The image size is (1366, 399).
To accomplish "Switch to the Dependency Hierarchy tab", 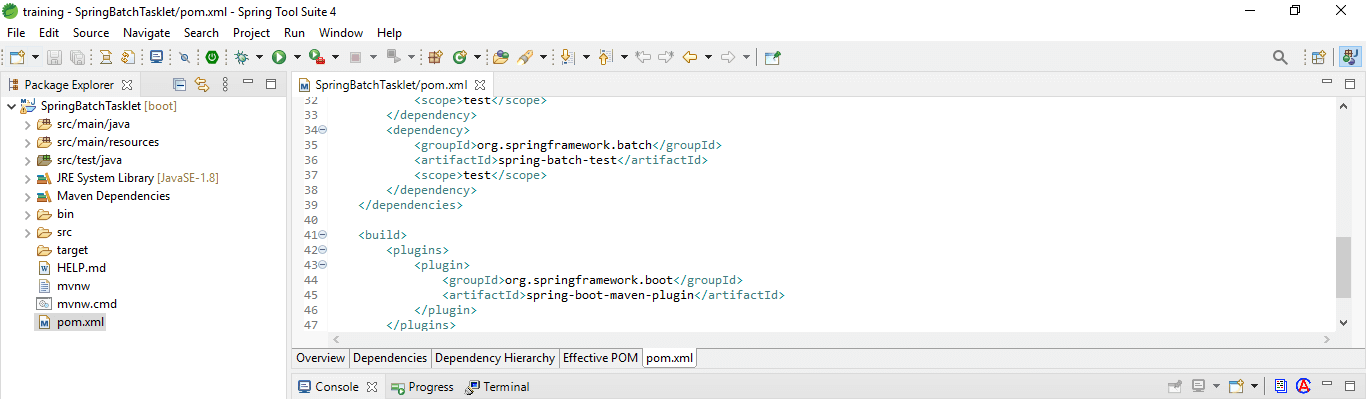I will tap(495, 358).
